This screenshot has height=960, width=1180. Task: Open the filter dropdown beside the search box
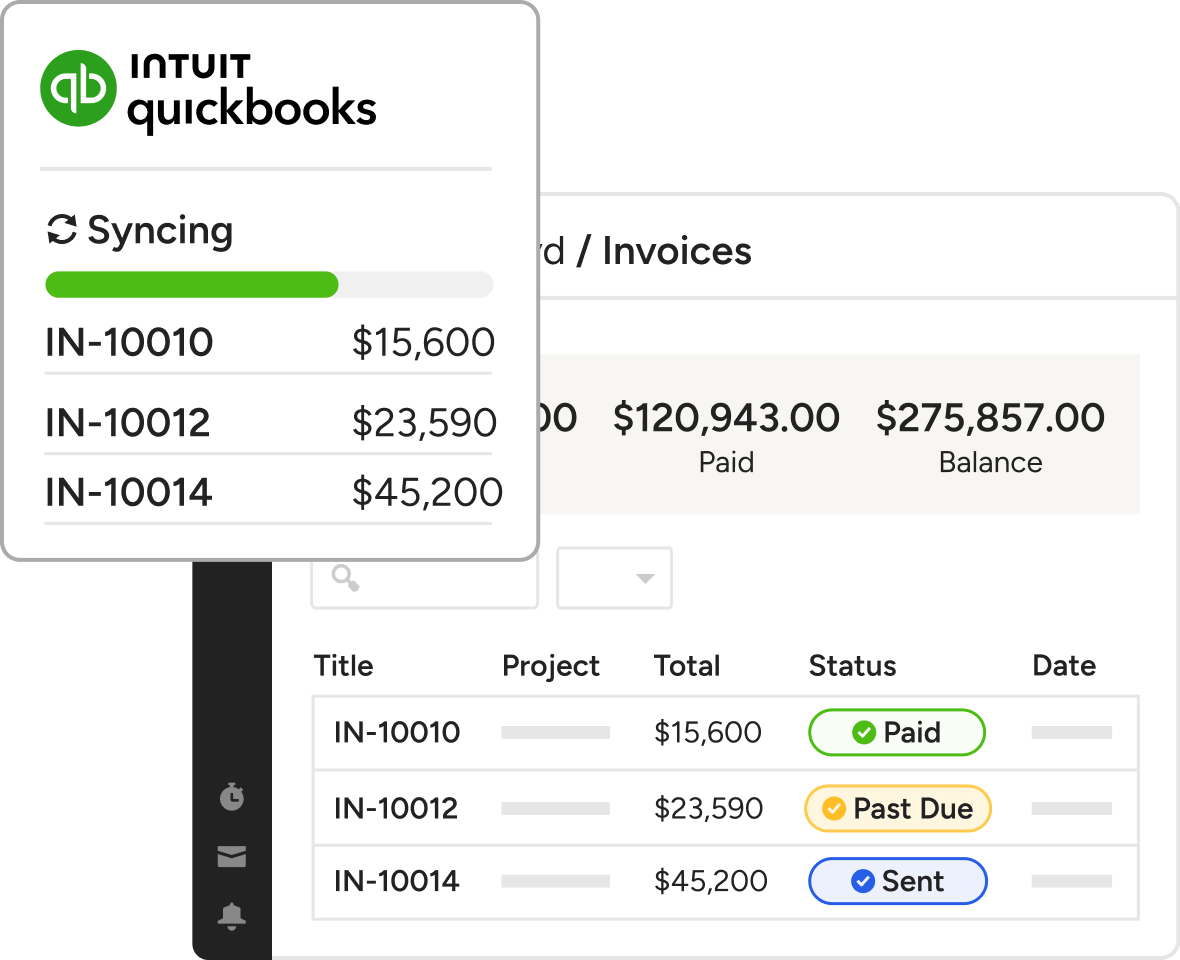pyautogui.click(x=614, y=578)
